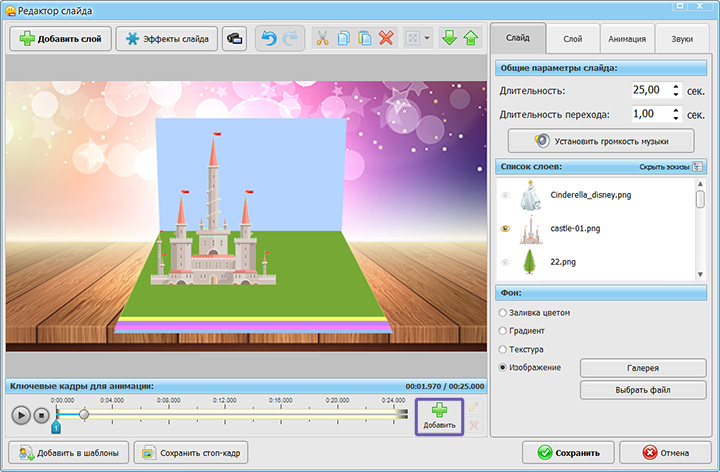Viewport: 720px width, 472px height.
Task: Decrease the transition duration with the down stepper
Action: click(x=676, y=118)
